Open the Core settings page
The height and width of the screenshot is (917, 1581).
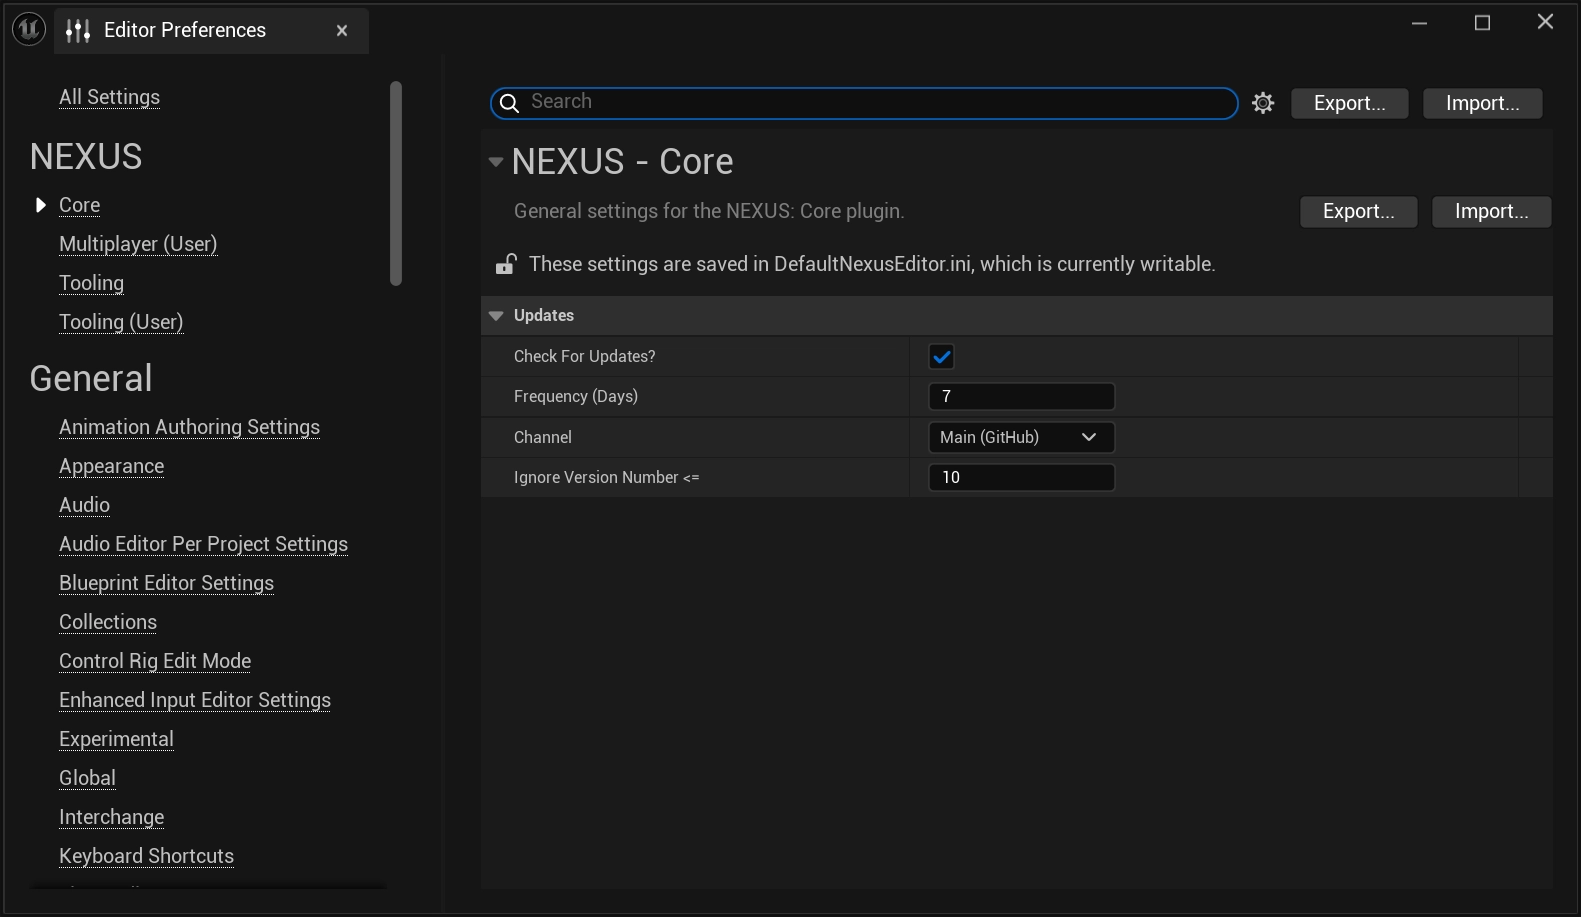click(79, 205)
